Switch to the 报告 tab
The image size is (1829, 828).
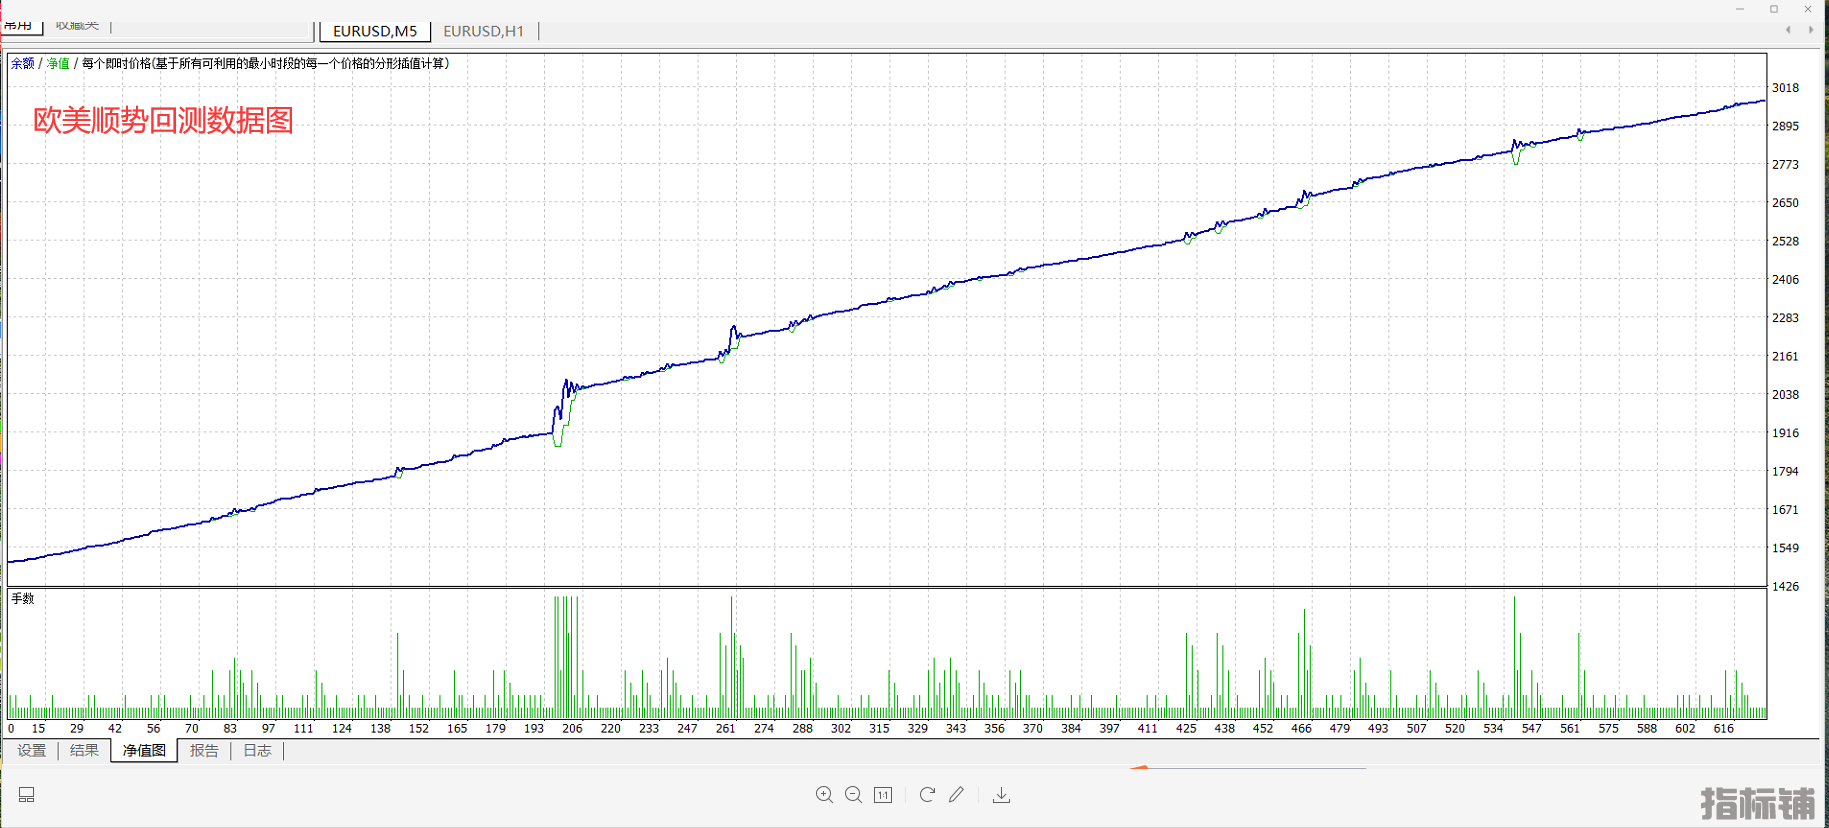click(204, 751)
